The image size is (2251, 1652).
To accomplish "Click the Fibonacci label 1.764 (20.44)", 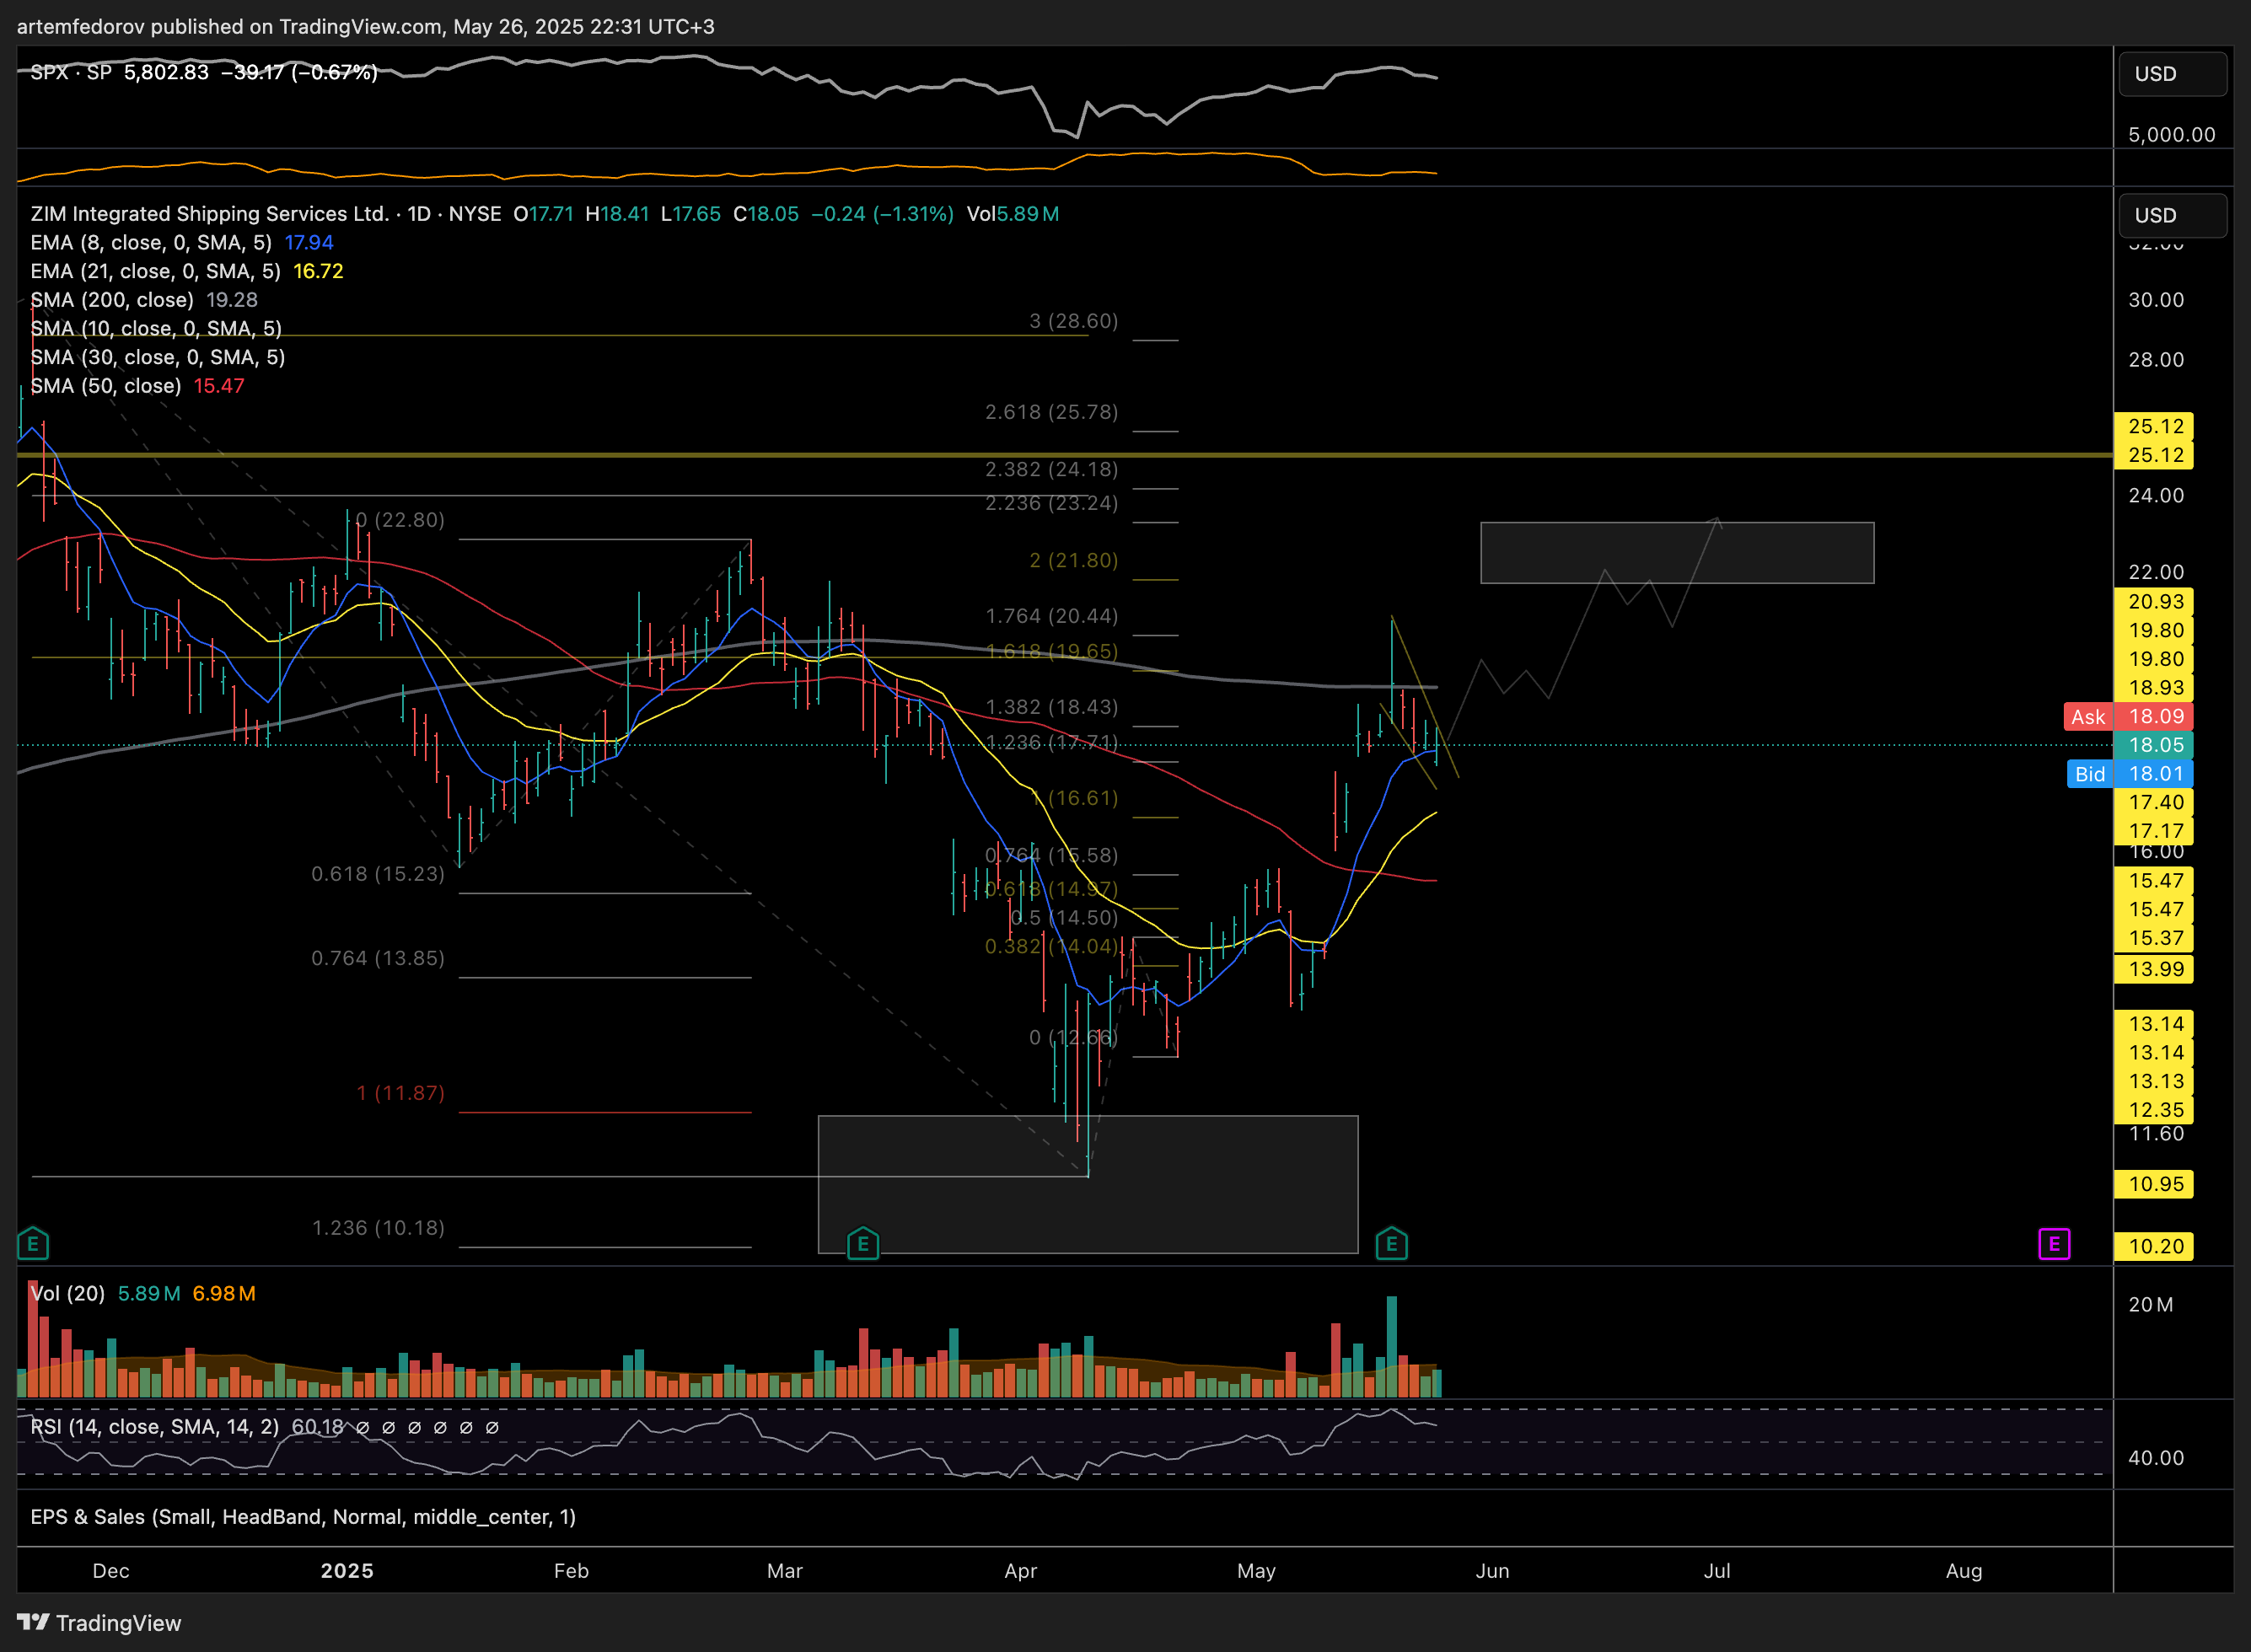I will tap(1052, 616).
